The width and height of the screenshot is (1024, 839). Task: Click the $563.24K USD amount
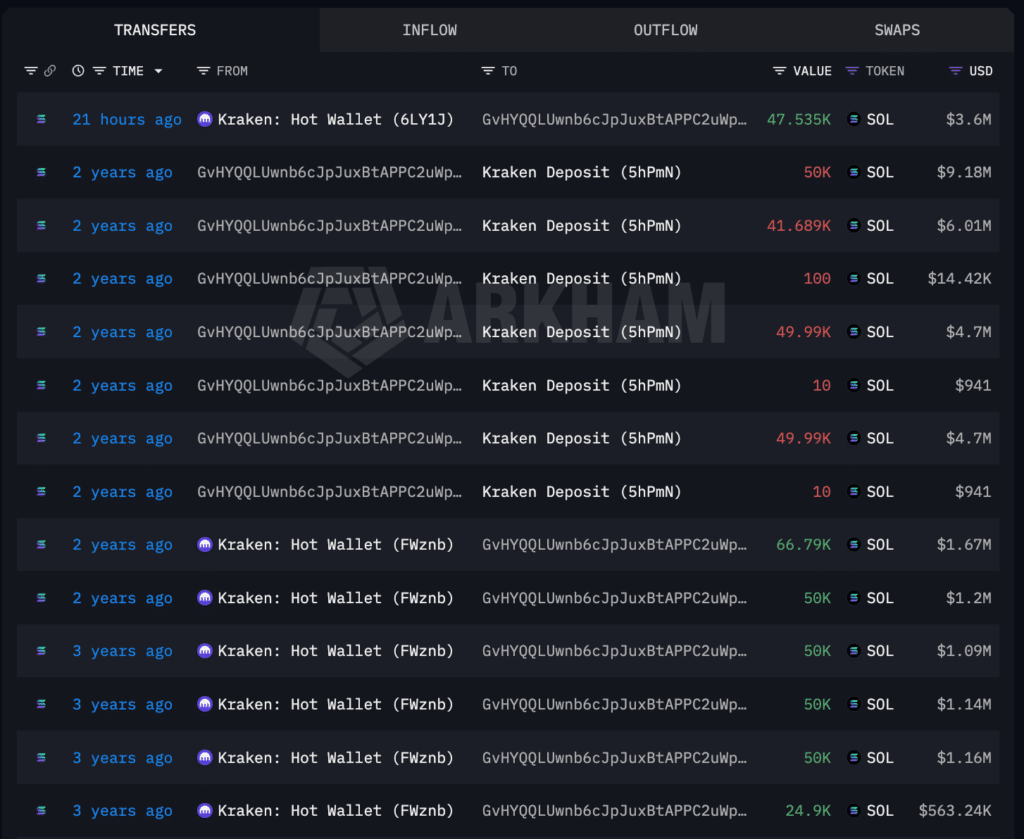955,810
